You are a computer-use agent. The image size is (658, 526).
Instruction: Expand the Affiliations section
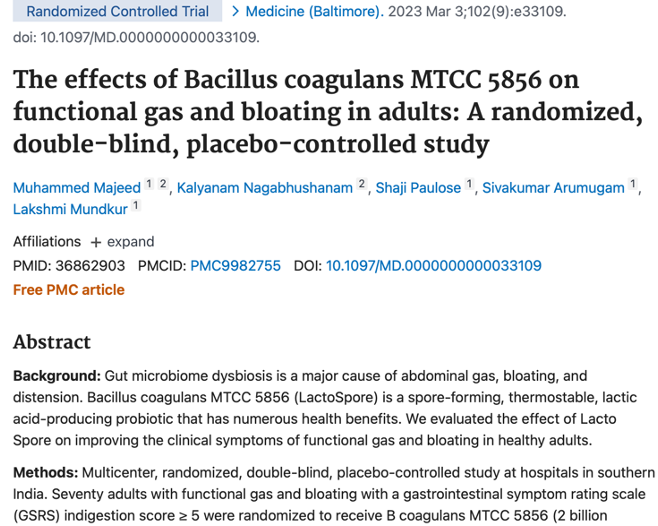pyautogui.click(x=122, y=242)
